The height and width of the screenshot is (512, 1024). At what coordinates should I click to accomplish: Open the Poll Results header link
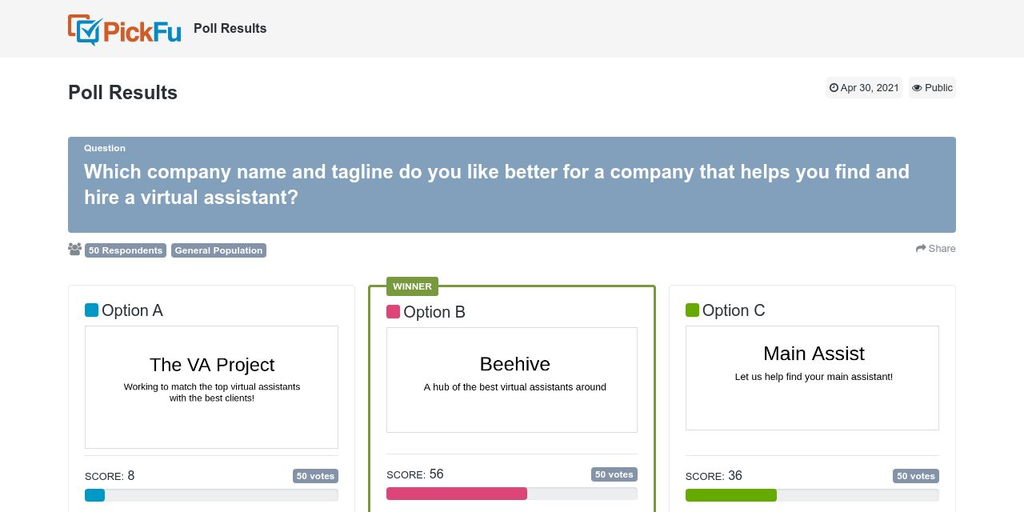[x=230, y=29]
